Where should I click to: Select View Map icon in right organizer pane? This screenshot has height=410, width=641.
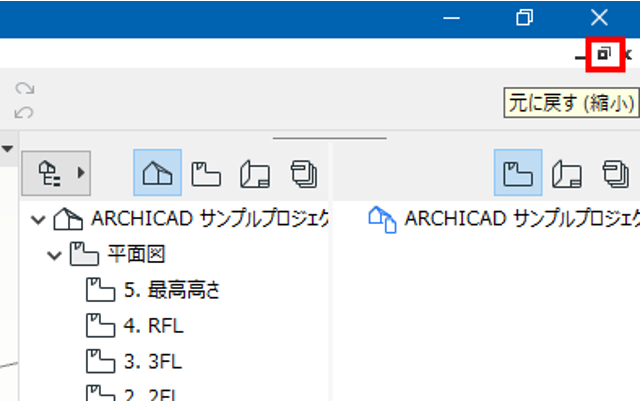[518, 173]
